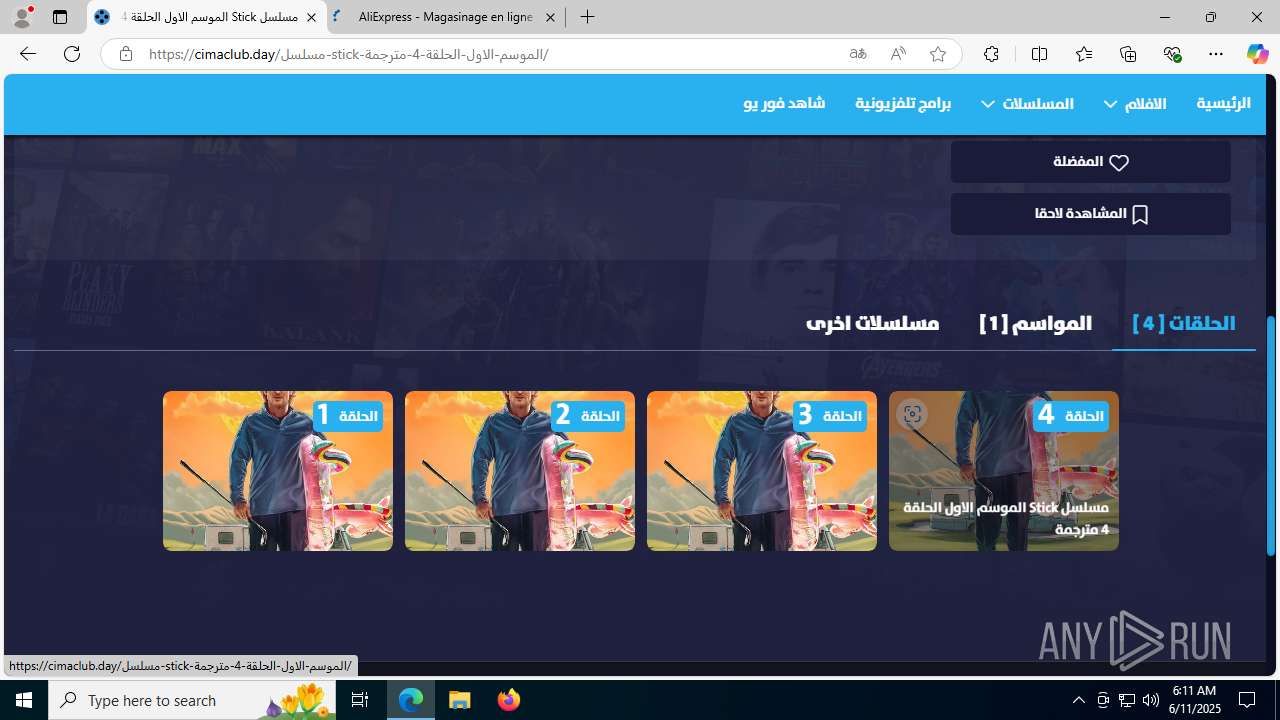The width and height of the screenshot is (1280, 720).
Task: Open Task View on taskbar
Action: [360, 700]
